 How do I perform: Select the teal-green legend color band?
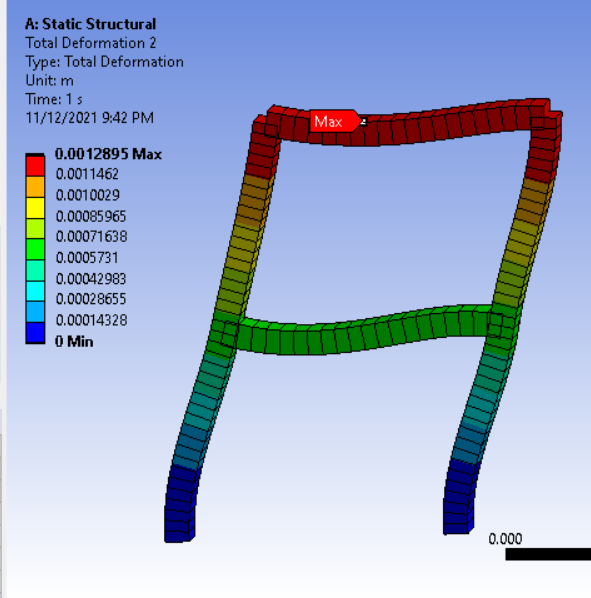pos(35,270)
